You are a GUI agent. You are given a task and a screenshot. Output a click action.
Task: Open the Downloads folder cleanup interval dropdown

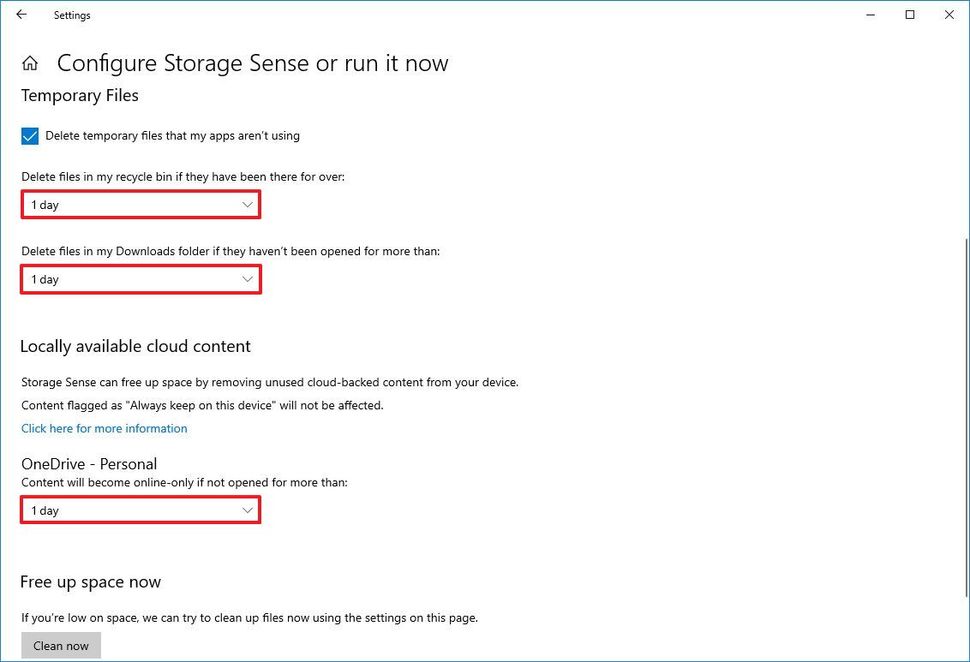pyautogui.click(x=140, y=279)
